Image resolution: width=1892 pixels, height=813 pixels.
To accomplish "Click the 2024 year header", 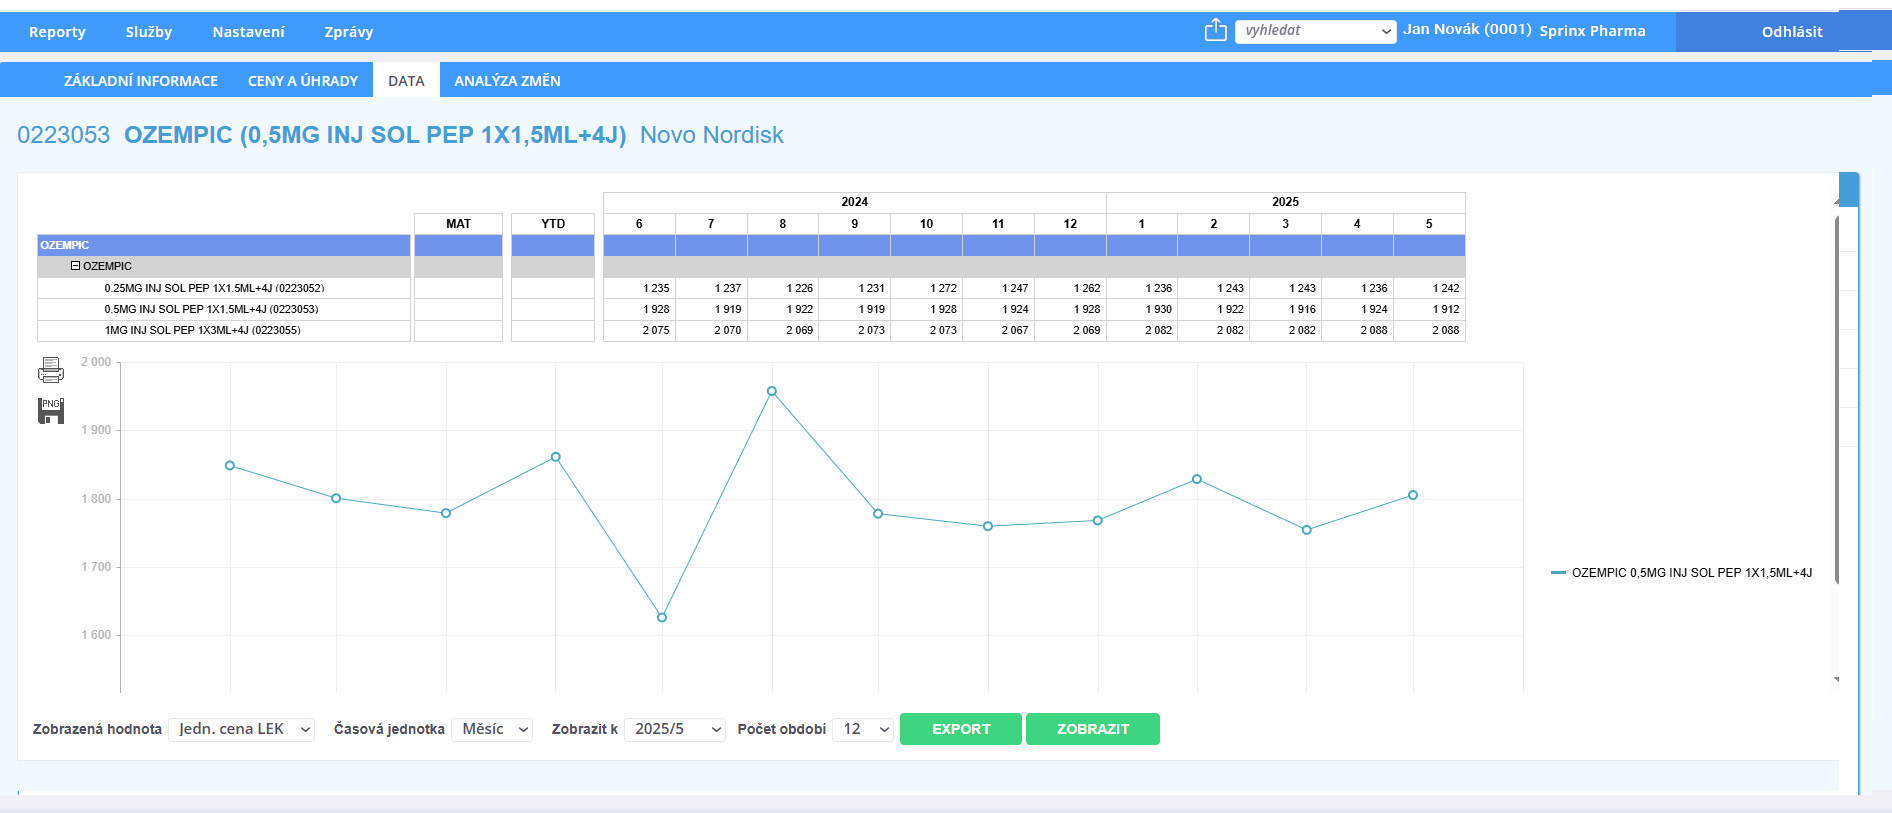I will tap(855, 202).
